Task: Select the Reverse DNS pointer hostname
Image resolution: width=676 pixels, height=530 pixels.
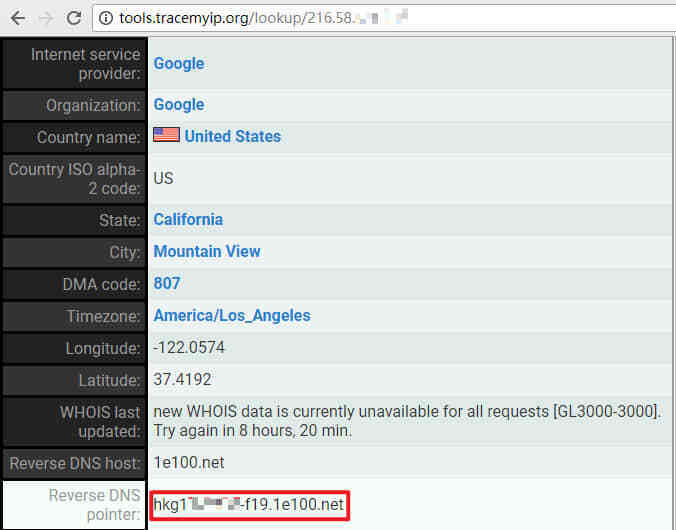Action: pos(249,505)
